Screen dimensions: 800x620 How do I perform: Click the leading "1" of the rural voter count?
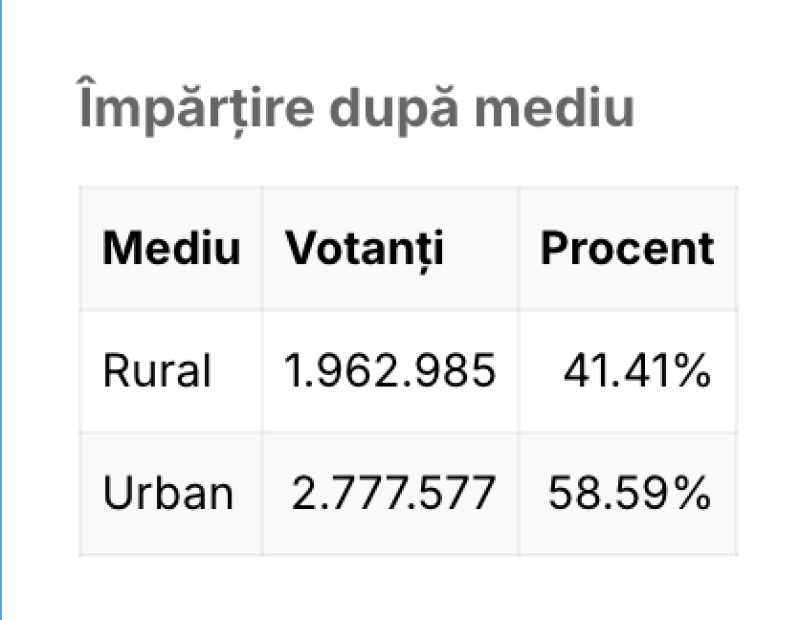point(293,370)
